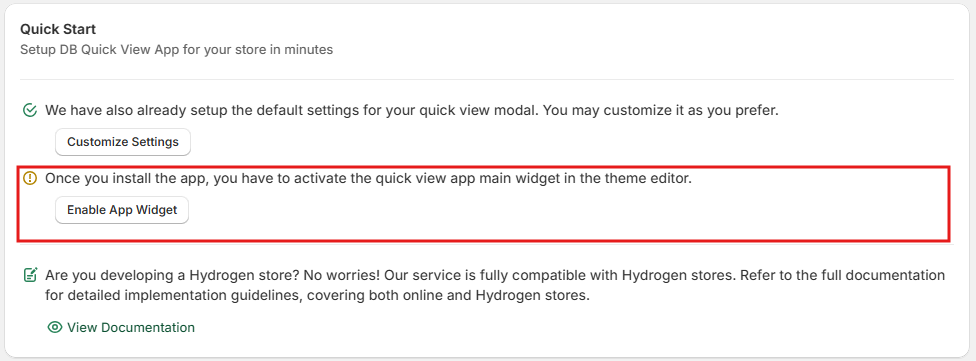This screenshot has width=976, height=361.
Task: Click the yellow exclamation warning icon
Action: pyautogui.click(x=29, y=178)
